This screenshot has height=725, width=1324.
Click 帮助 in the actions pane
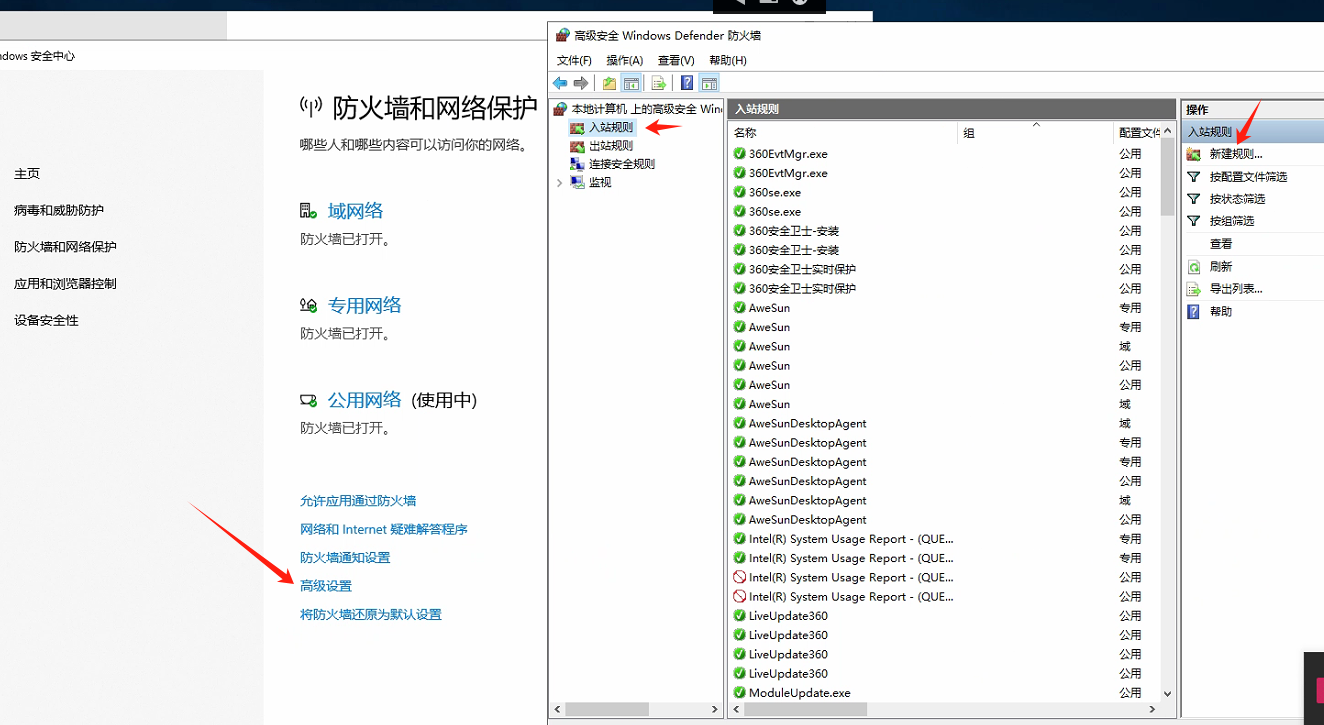[x=1221, y=312]
